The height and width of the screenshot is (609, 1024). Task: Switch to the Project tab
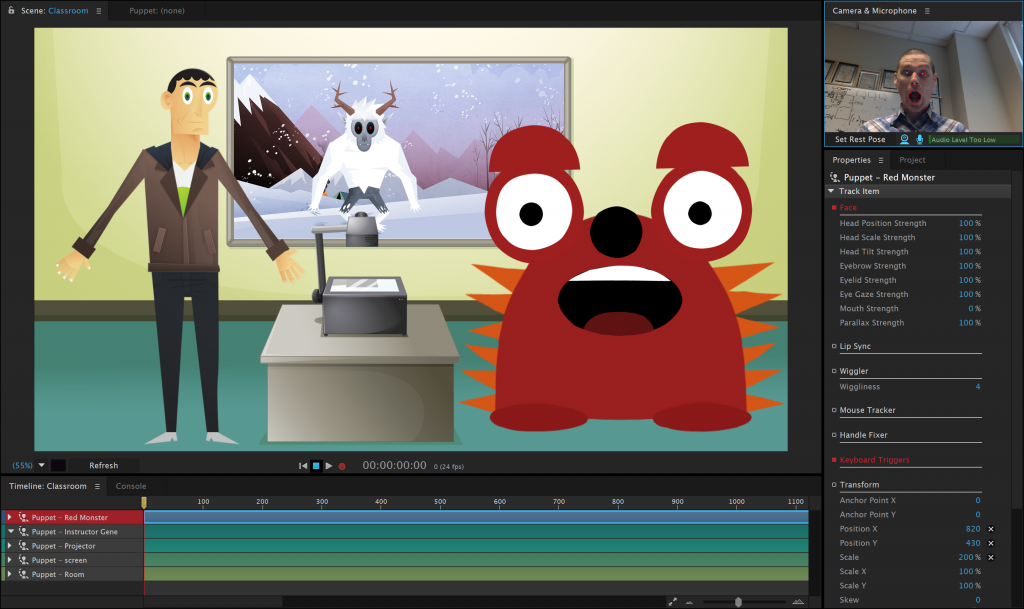coord(914,160)
